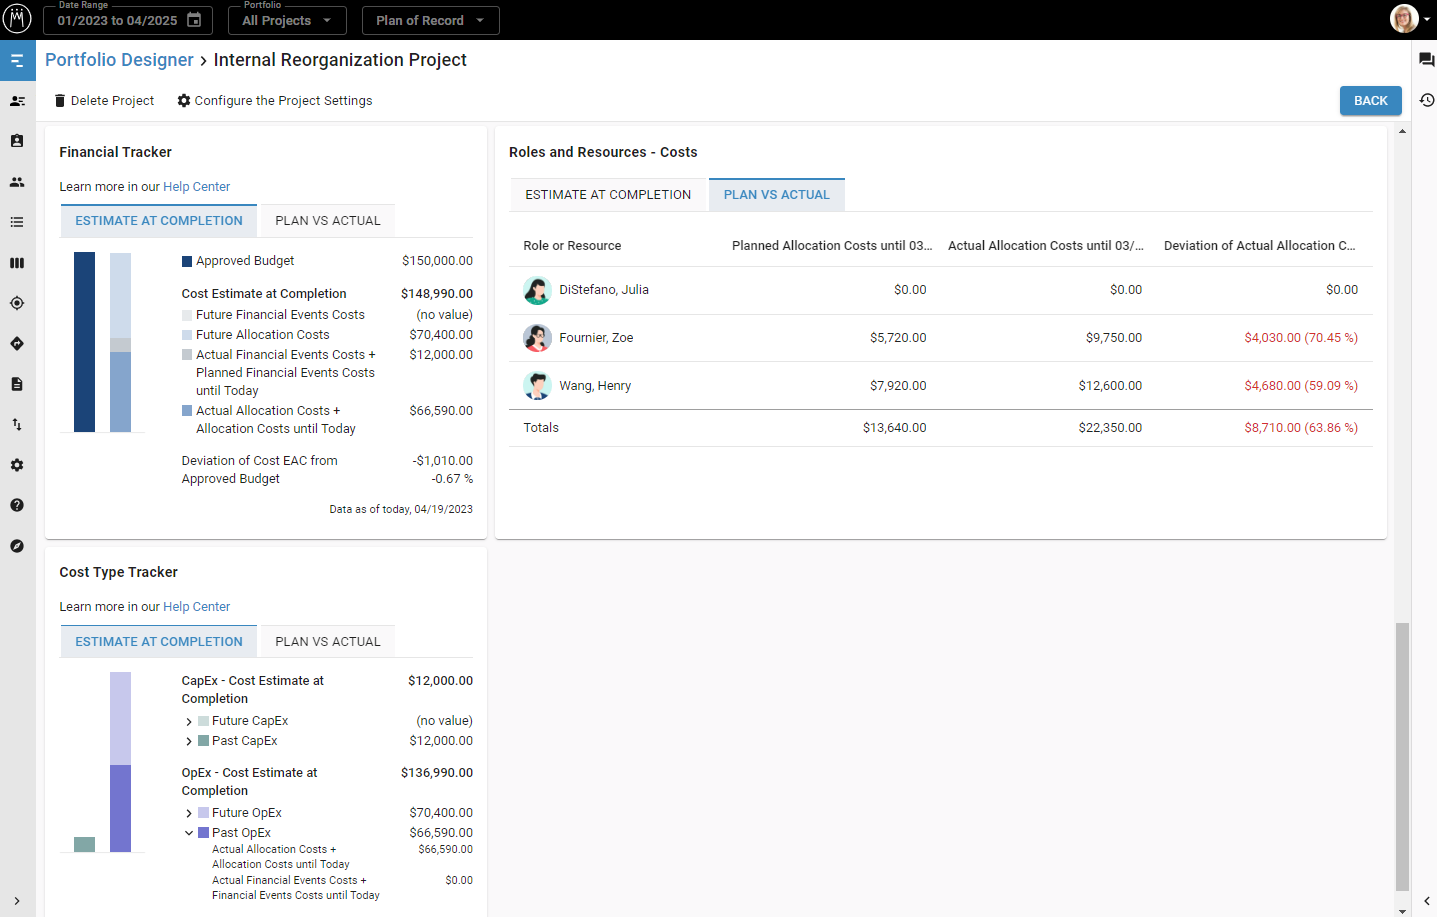Open the board columns sidebar icon
1437x917 pixels.
17,263
